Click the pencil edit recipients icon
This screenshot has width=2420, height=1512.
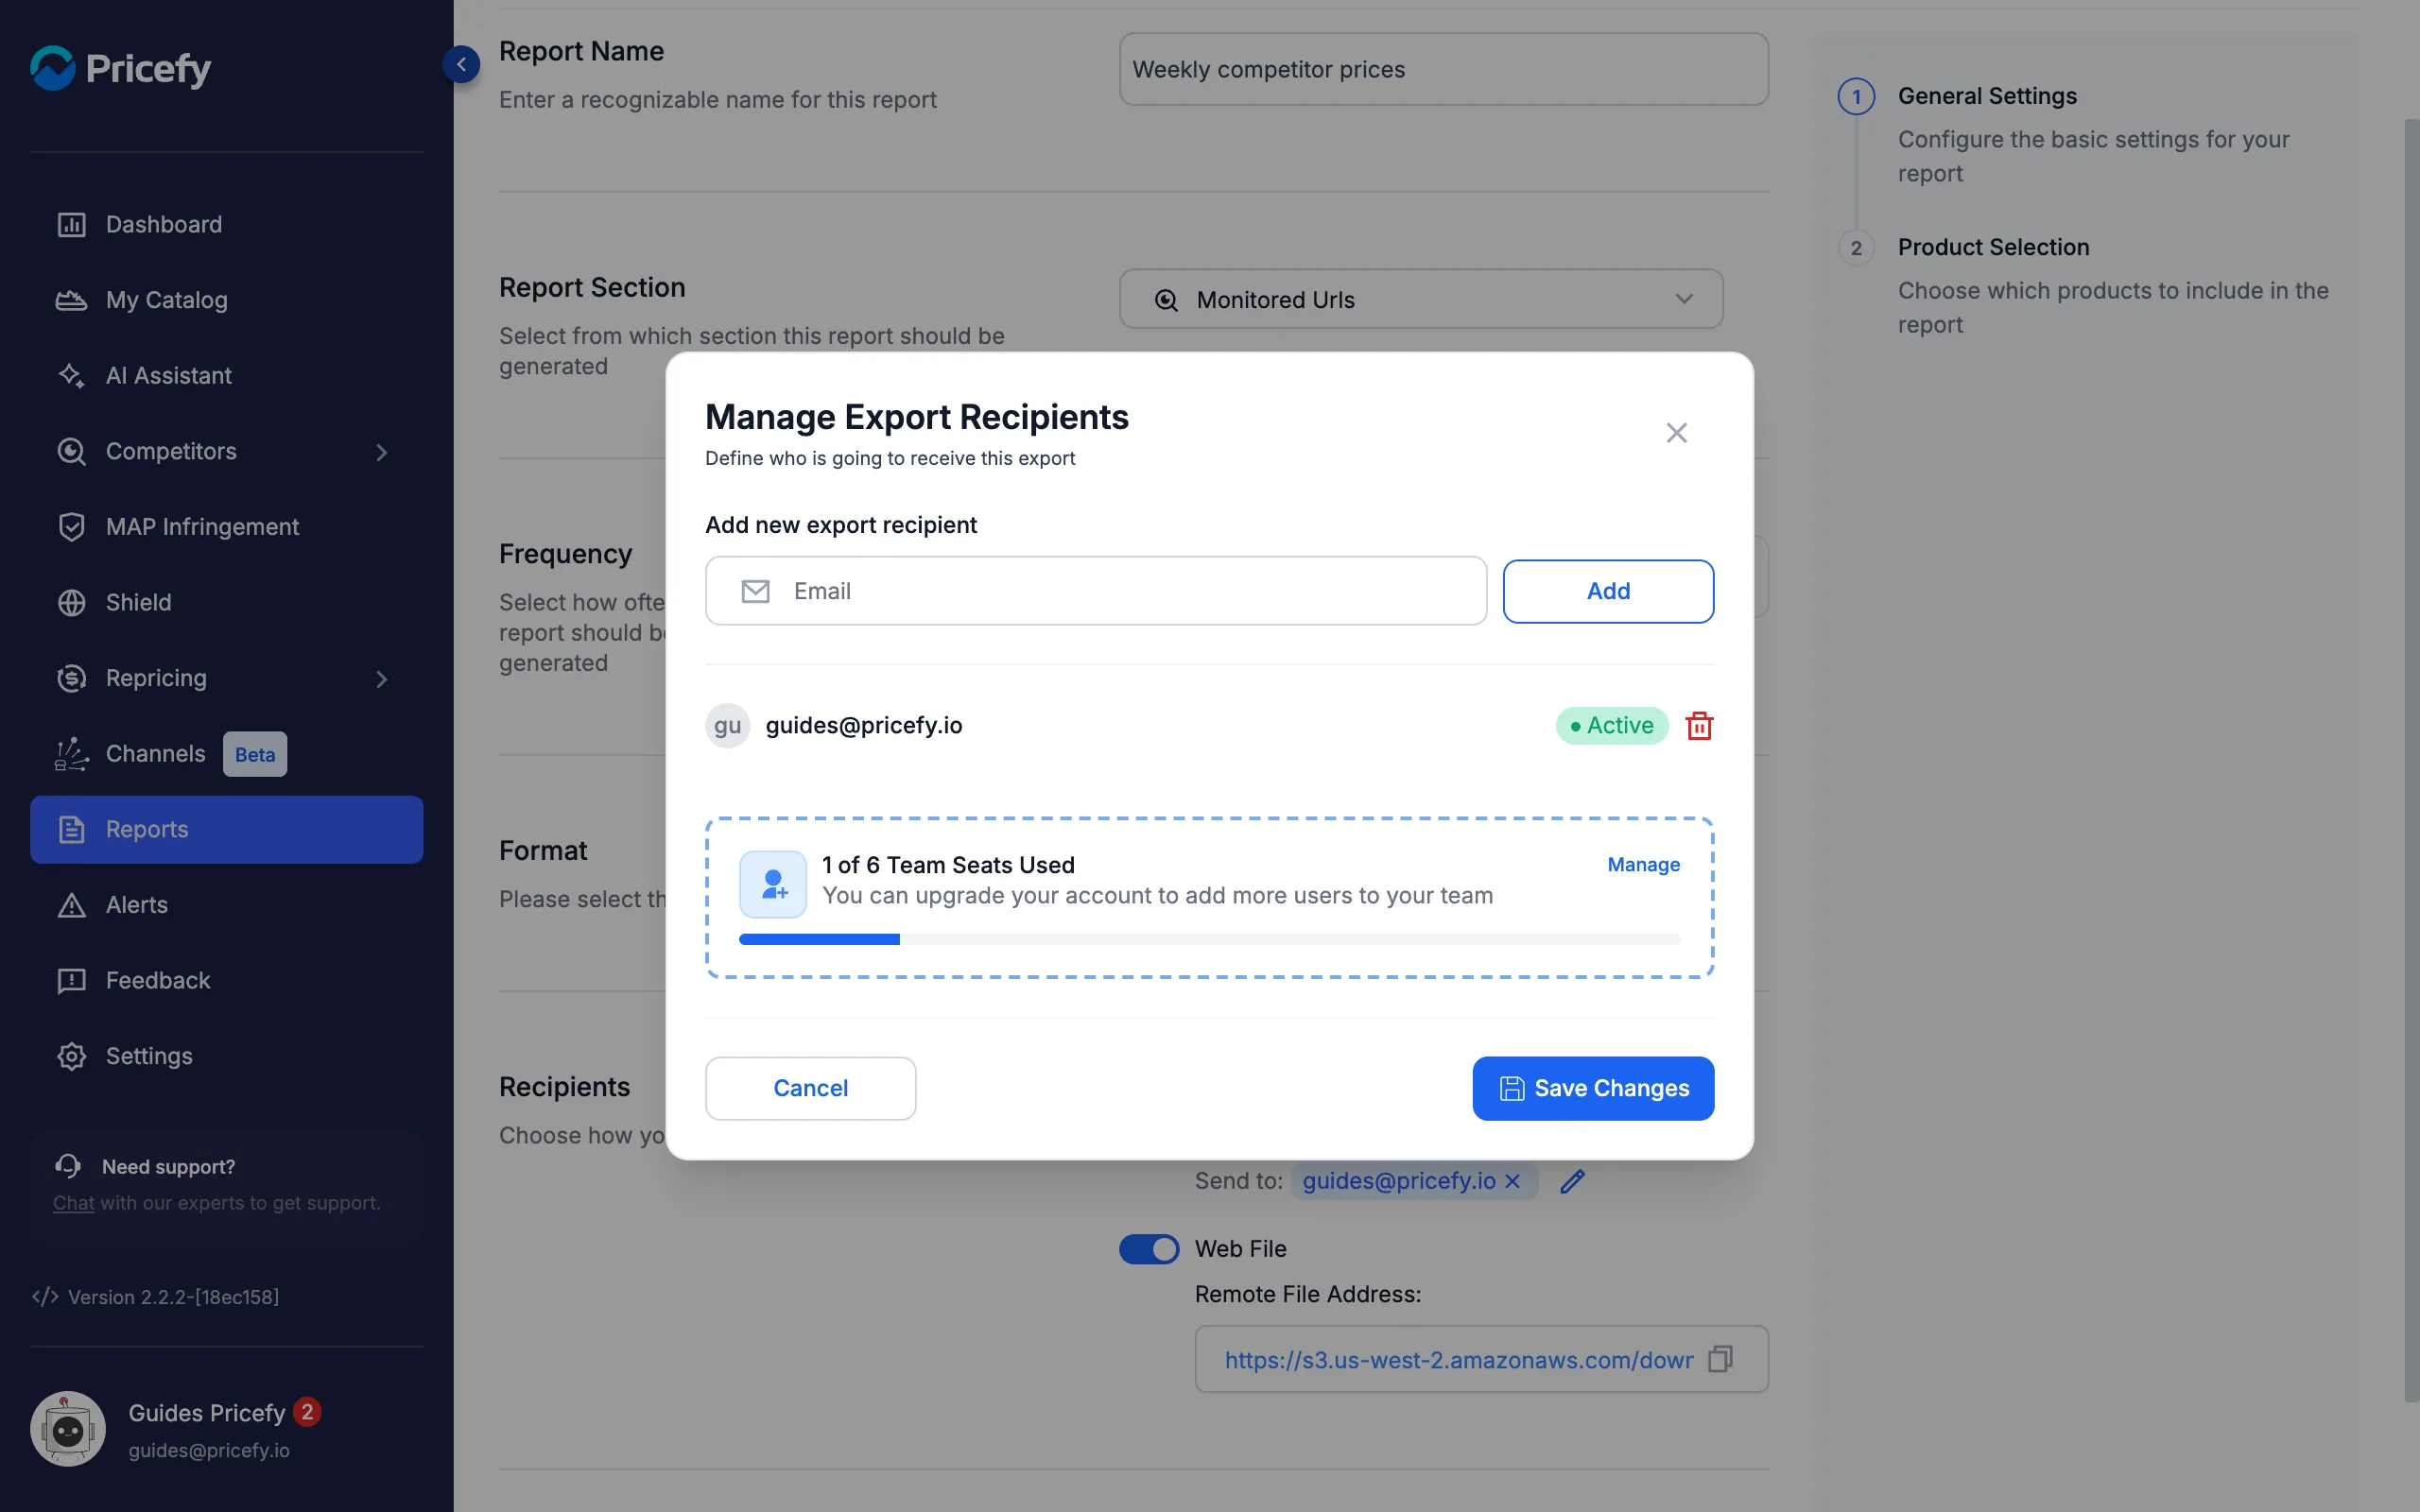pos(1572,1181)
